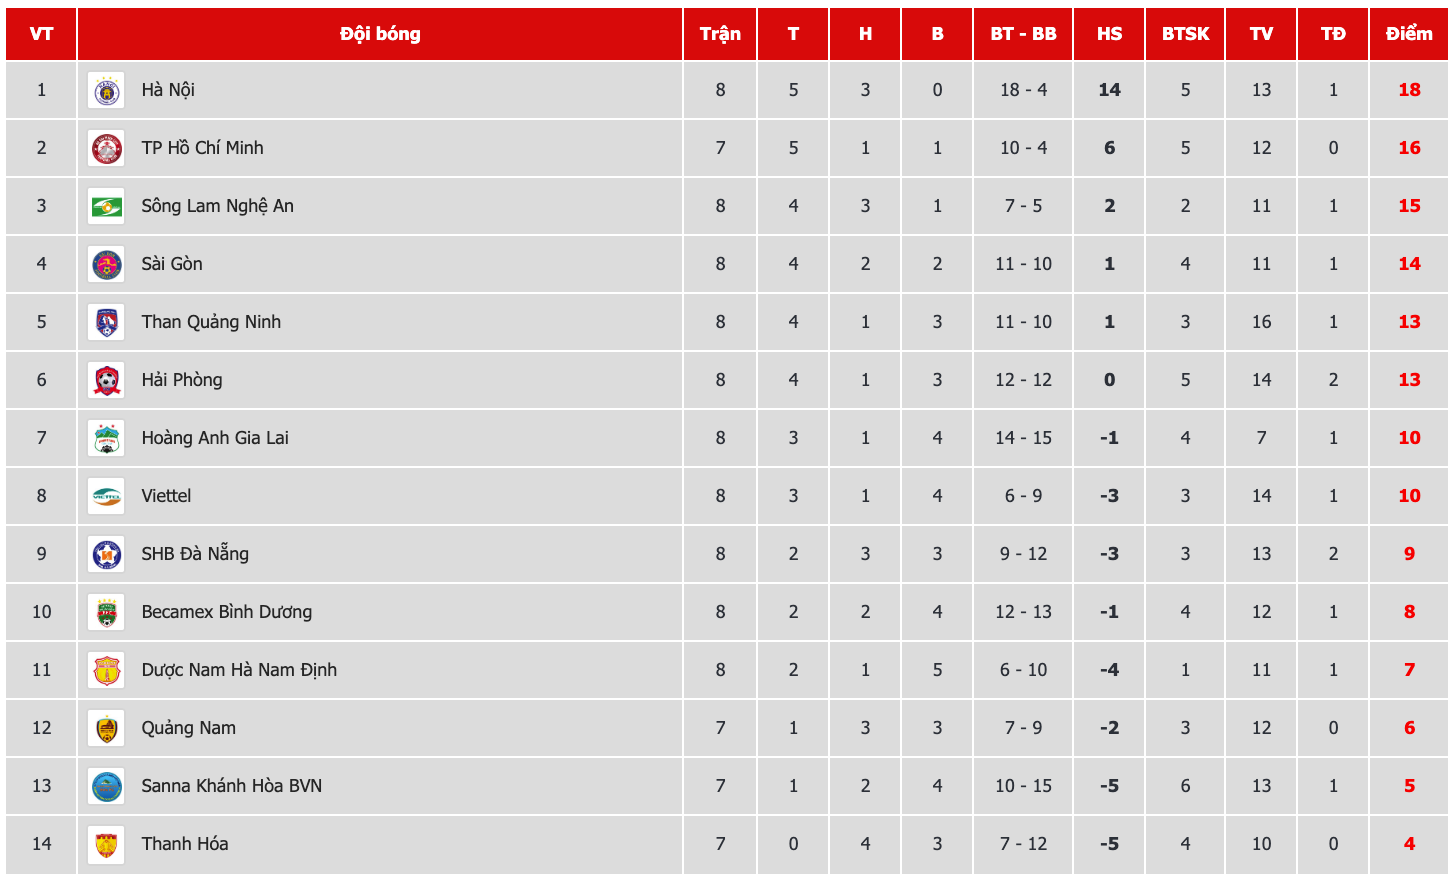The height and width of the screenshot is (882, 1454).
Task: Click the TP Hồ Chí Minh club crest
Action: point(106,149)
